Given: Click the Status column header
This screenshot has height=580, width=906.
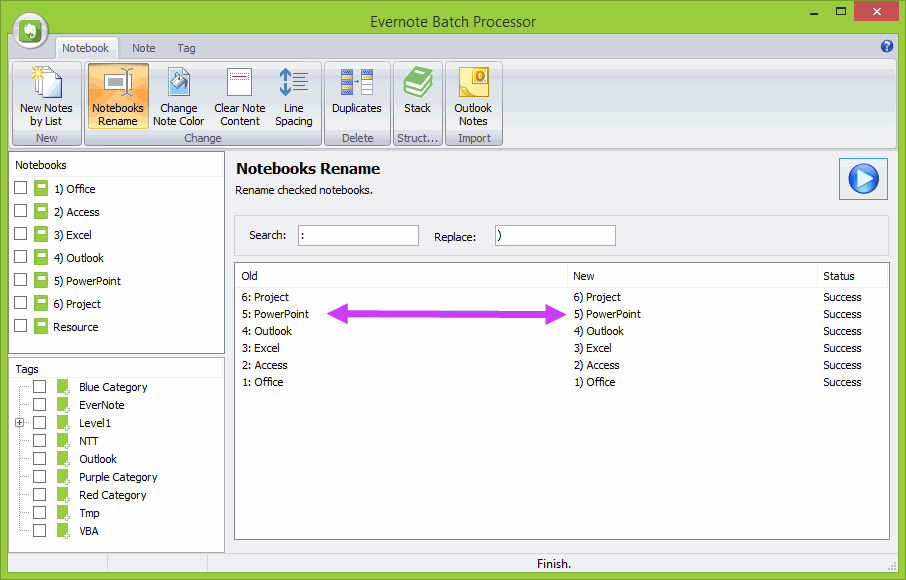Looking at the screenshot, I should (x=852, y=276).
